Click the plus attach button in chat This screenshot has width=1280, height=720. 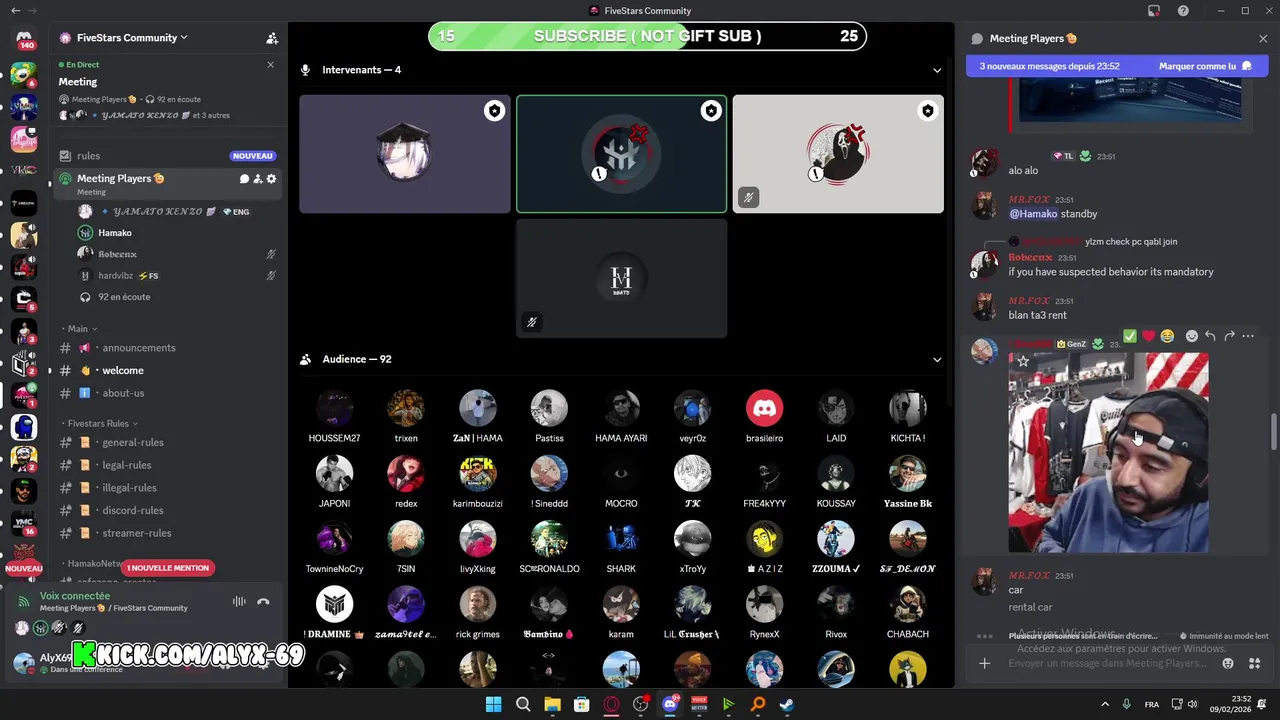tap(984, 663)
